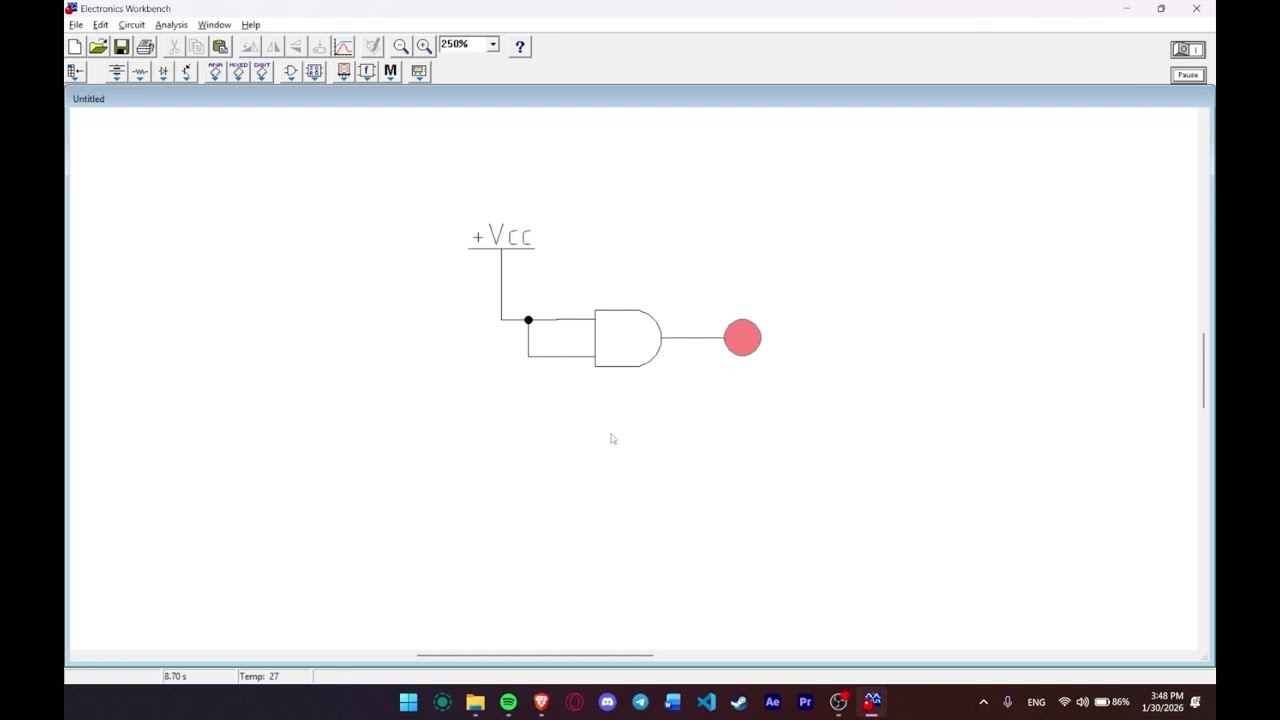
Task: Zoom in on the circuit view
Action: tap(424, 46)
